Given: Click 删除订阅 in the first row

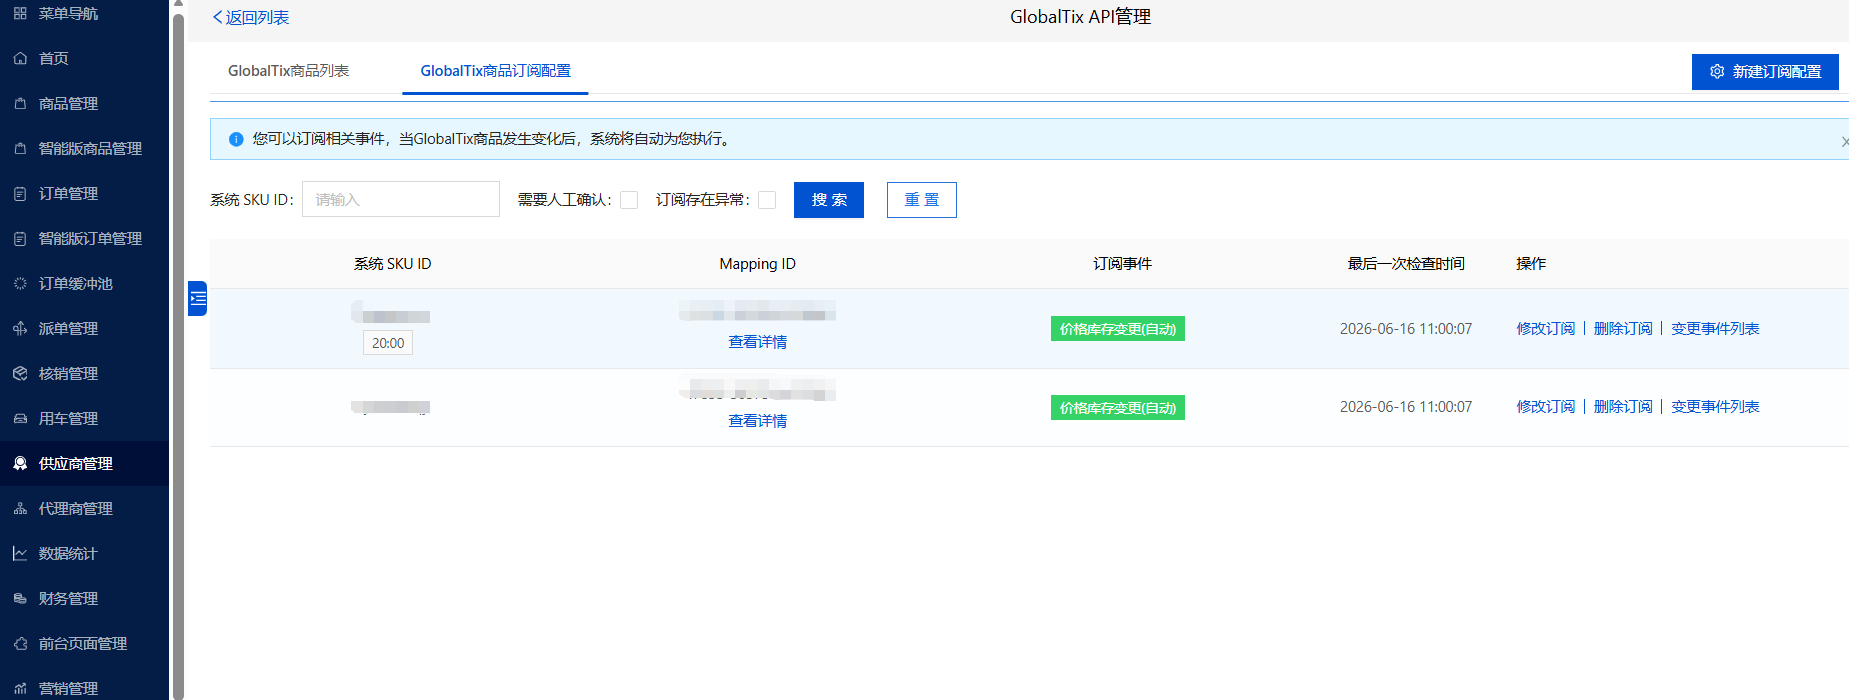Looking at the screenshot, I should pyautogui.click(x=1623, y=329).
